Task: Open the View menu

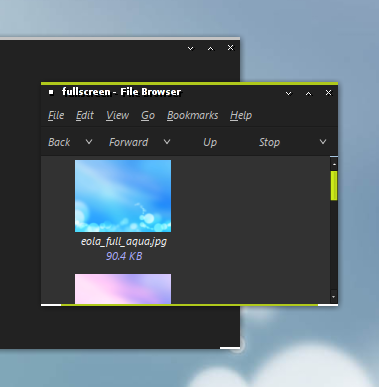Action: click(117, 115)
